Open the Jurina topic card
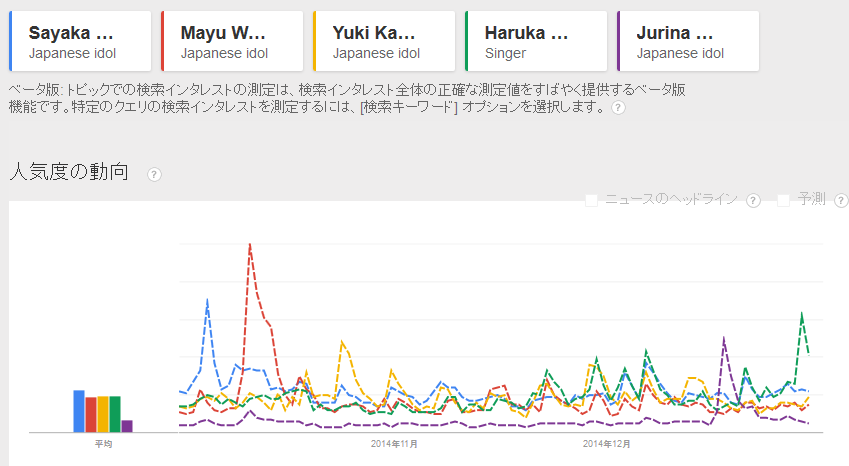 688,41
